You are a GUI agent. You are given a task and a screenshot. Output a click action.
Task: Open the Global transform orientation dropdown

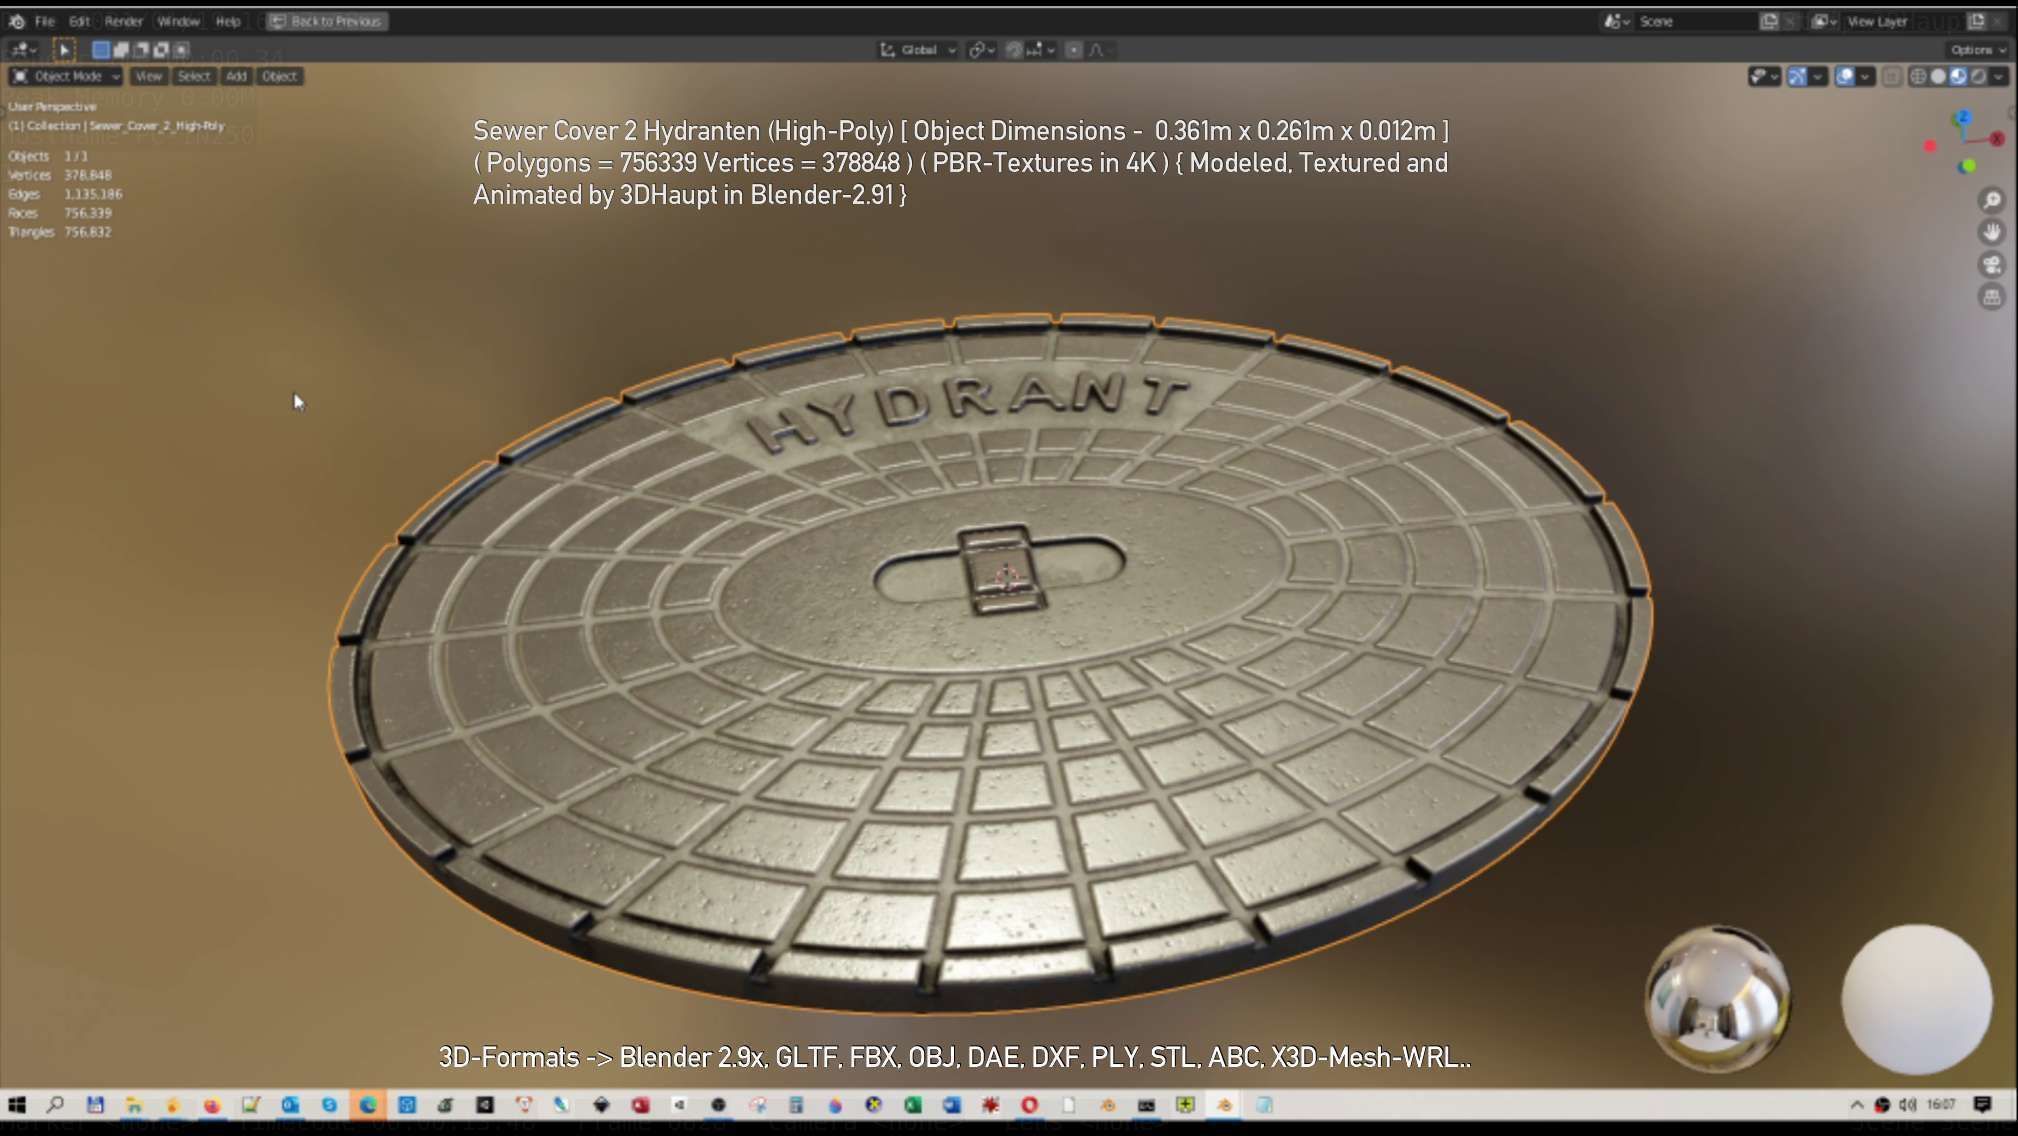[918, 50]
